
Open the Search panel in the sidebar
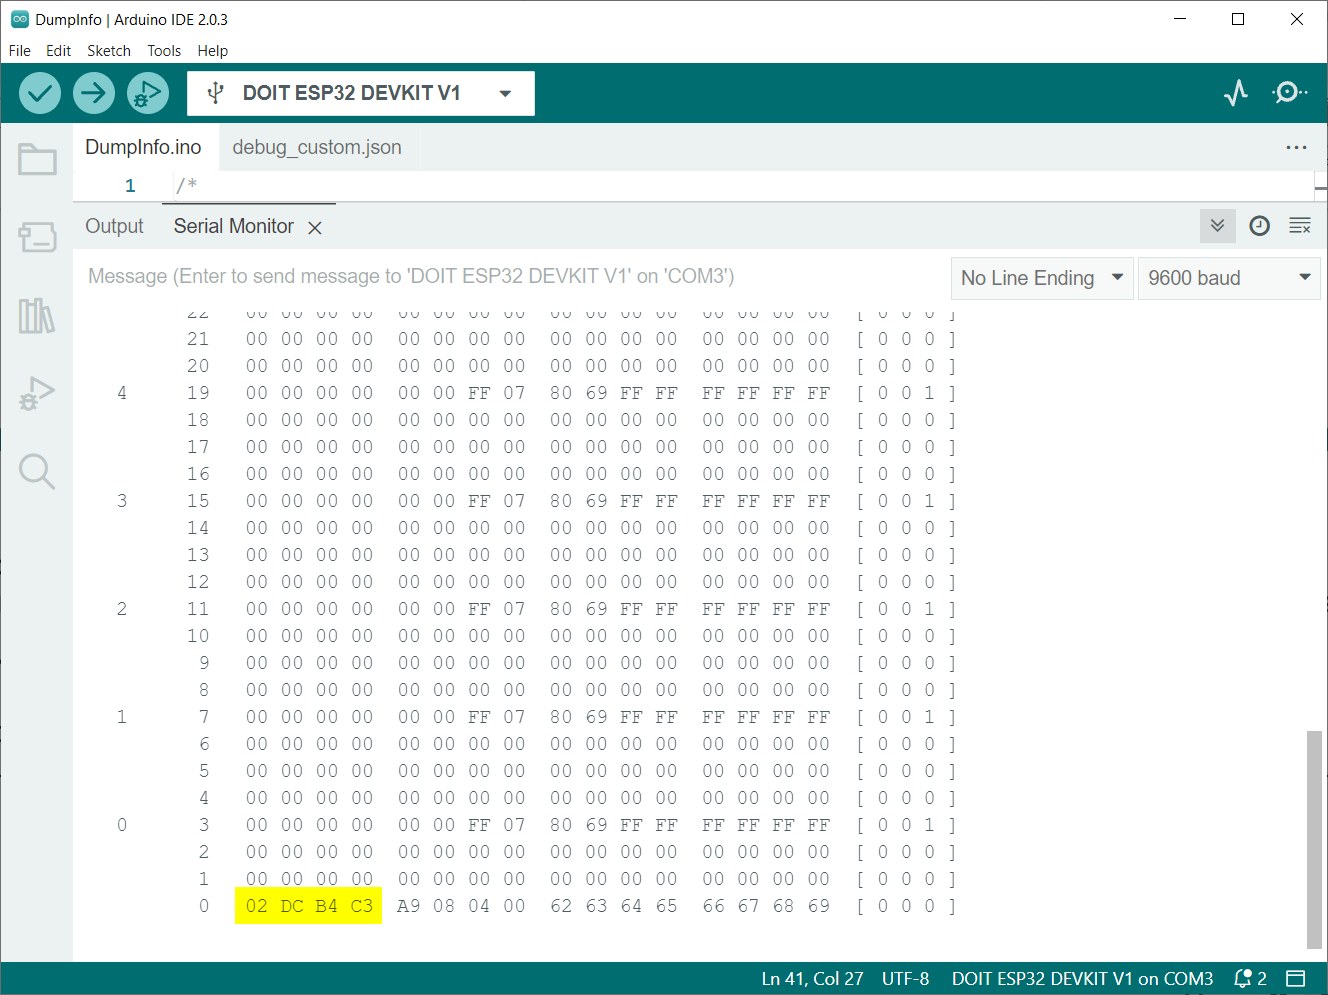point(37,471)
